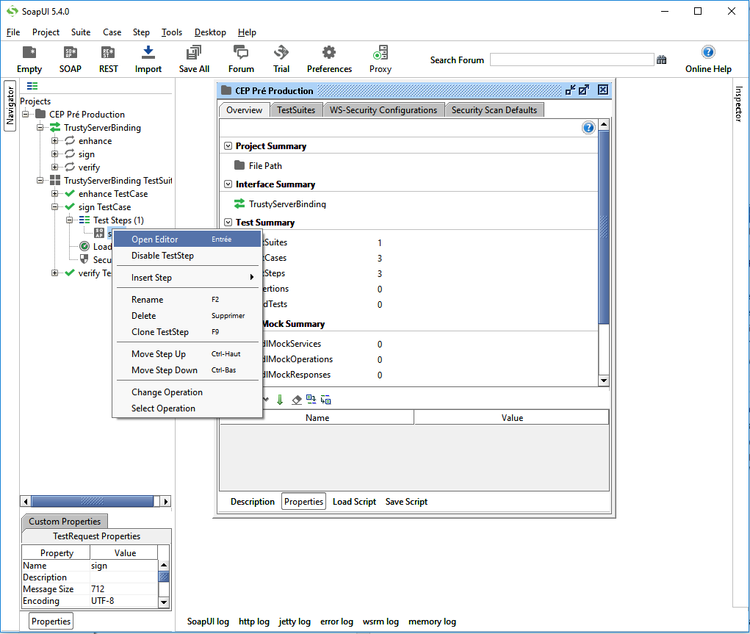750x634 pixels.
Task: Collapse the sign TestCase node
Action: (55, 207)
